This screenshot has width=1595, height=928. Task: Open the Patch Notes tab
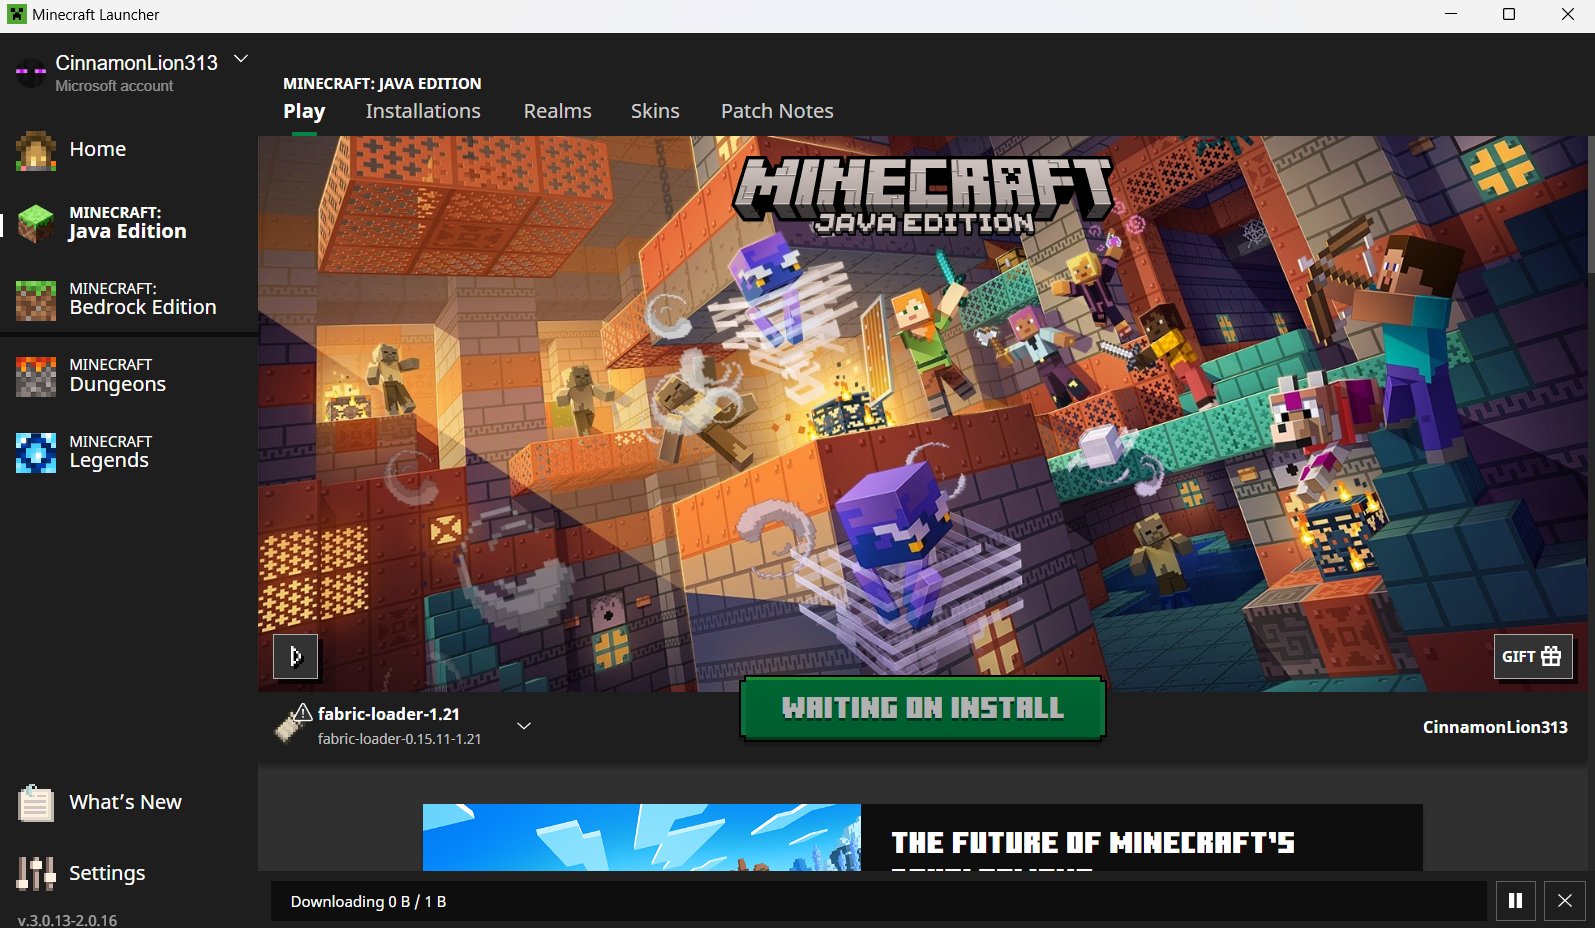pos(776,111)
